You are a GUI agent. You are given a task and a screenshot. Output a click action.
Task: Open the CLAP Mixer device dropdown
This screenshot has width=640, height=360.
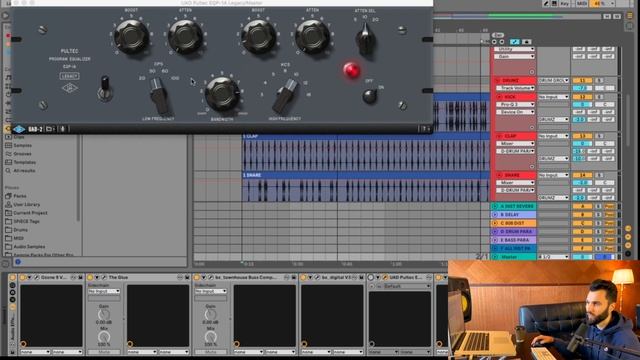click(515, 144)
